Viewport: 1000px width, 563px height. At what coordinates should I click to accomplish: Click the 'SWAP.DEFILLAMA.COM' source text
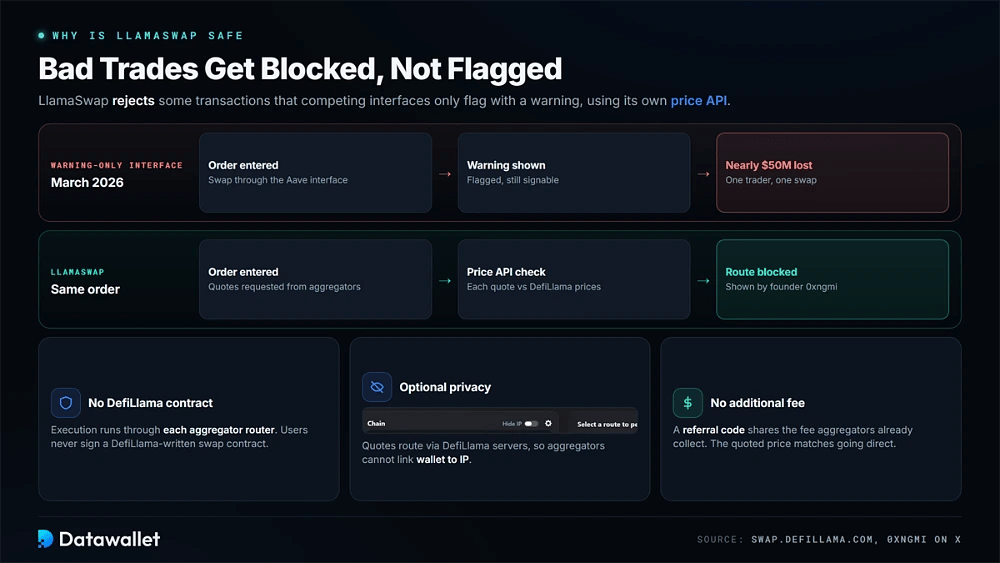[812, 539]
